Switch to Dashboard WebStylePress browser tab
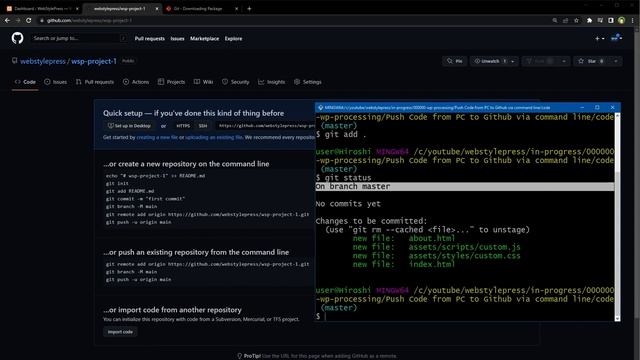This screenshot has width=640, height=360. [41, 9]
